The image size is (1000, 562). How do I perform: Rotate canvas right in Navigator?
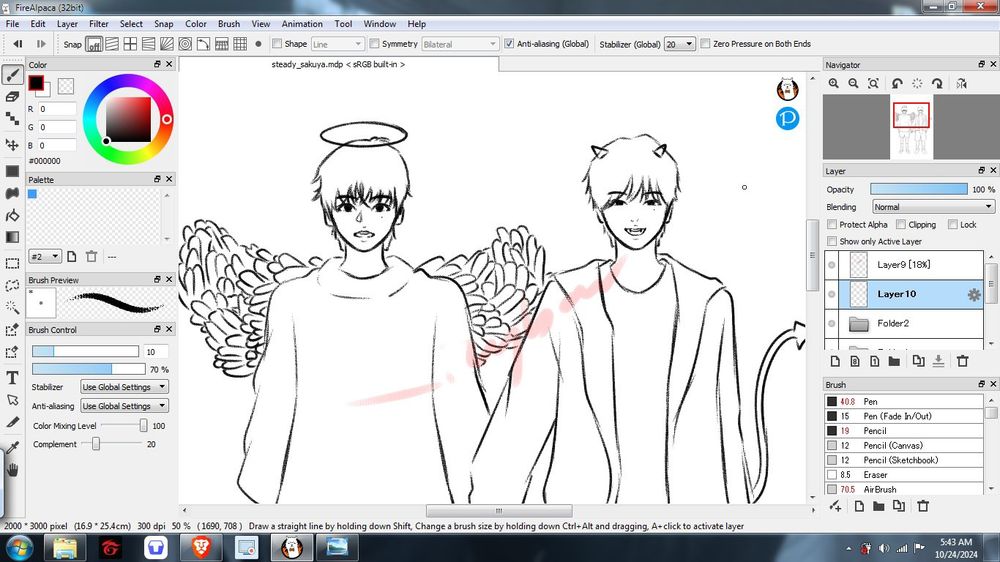(937, 84)
